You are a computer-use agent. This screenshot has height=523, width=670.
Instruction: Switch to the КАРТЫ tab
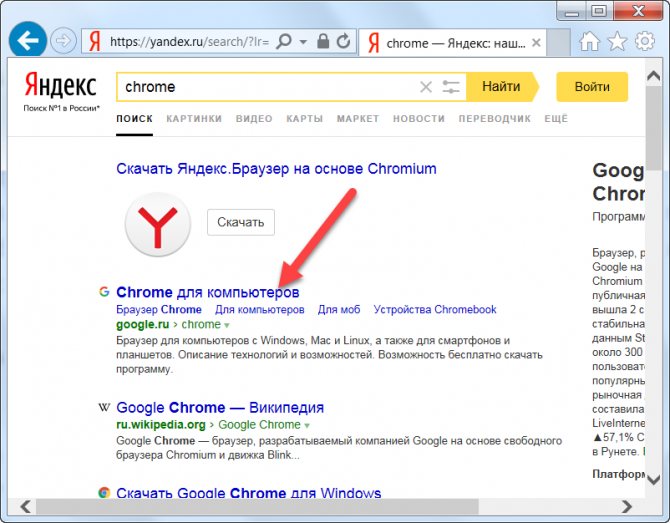pos(305,119)
